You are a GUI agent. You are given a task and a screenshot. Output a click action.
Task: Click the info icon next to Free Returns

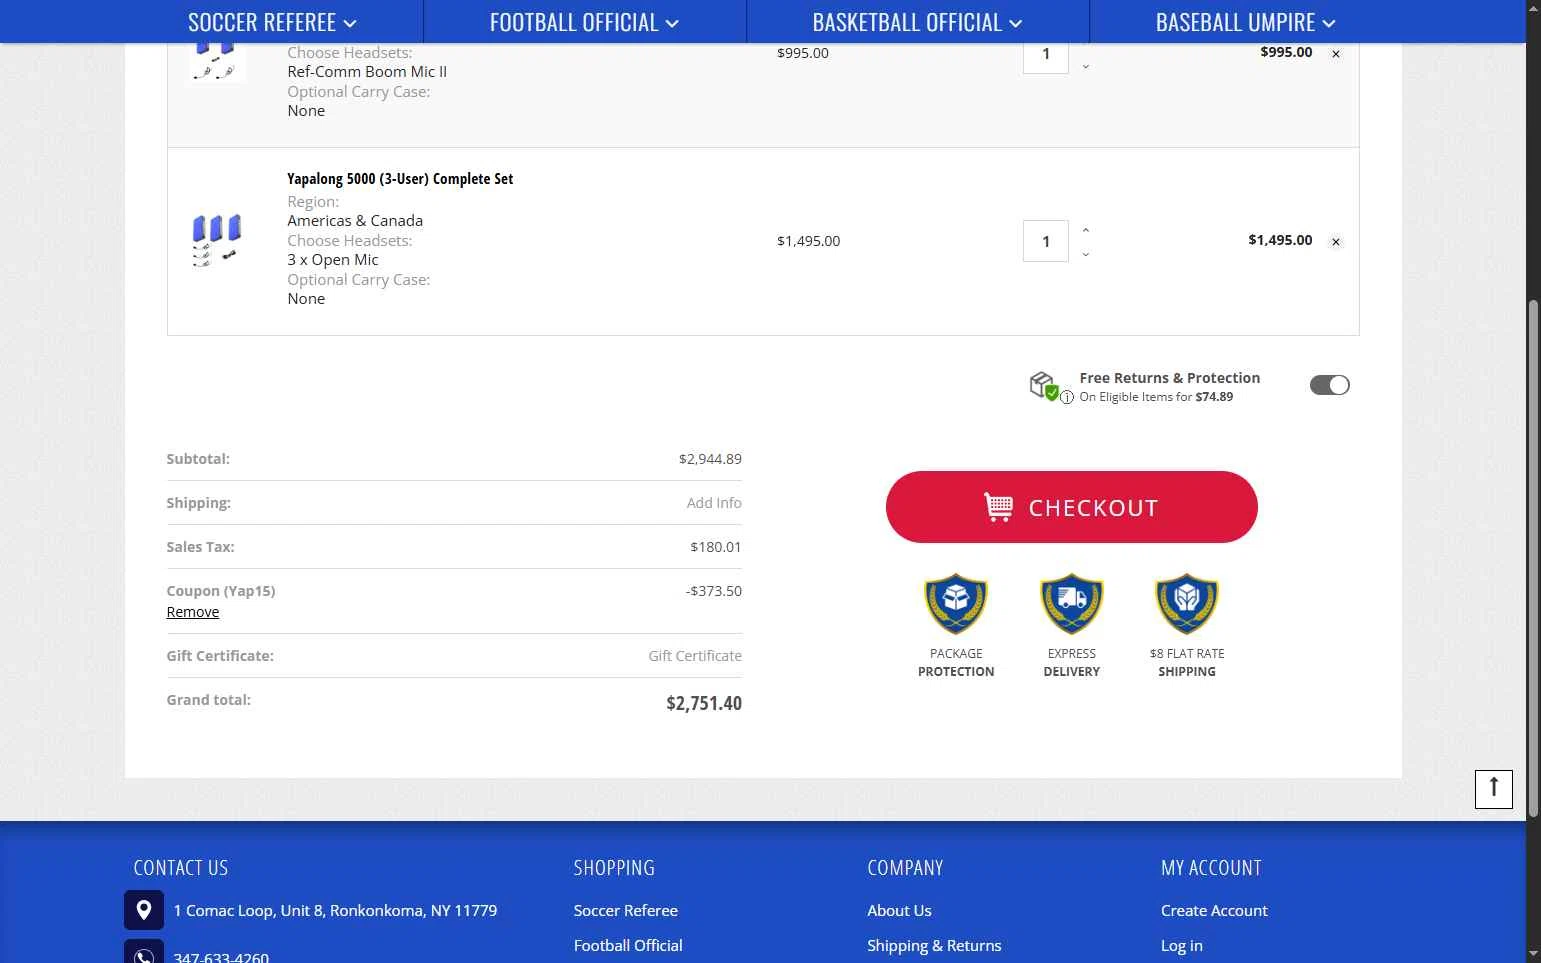pos(1067,397)
